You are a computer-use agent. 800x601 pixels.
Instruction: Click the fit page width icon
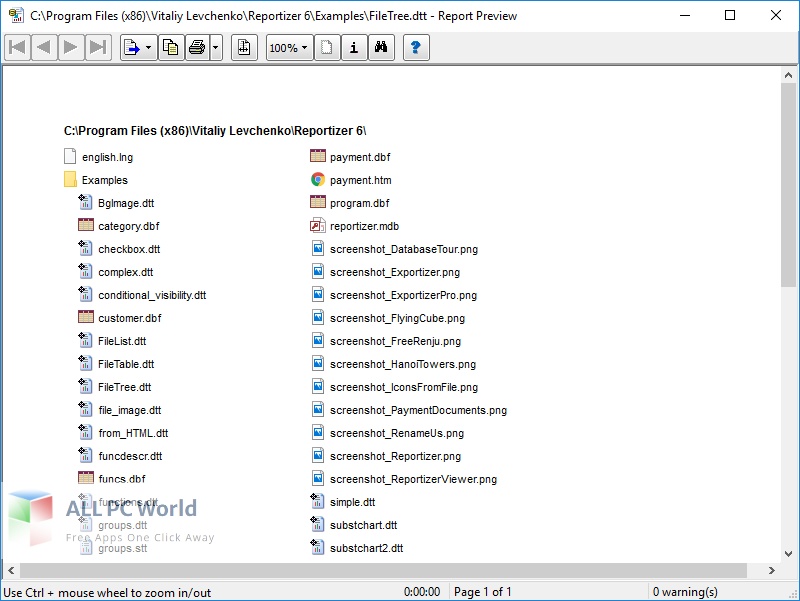pos(245,48)
